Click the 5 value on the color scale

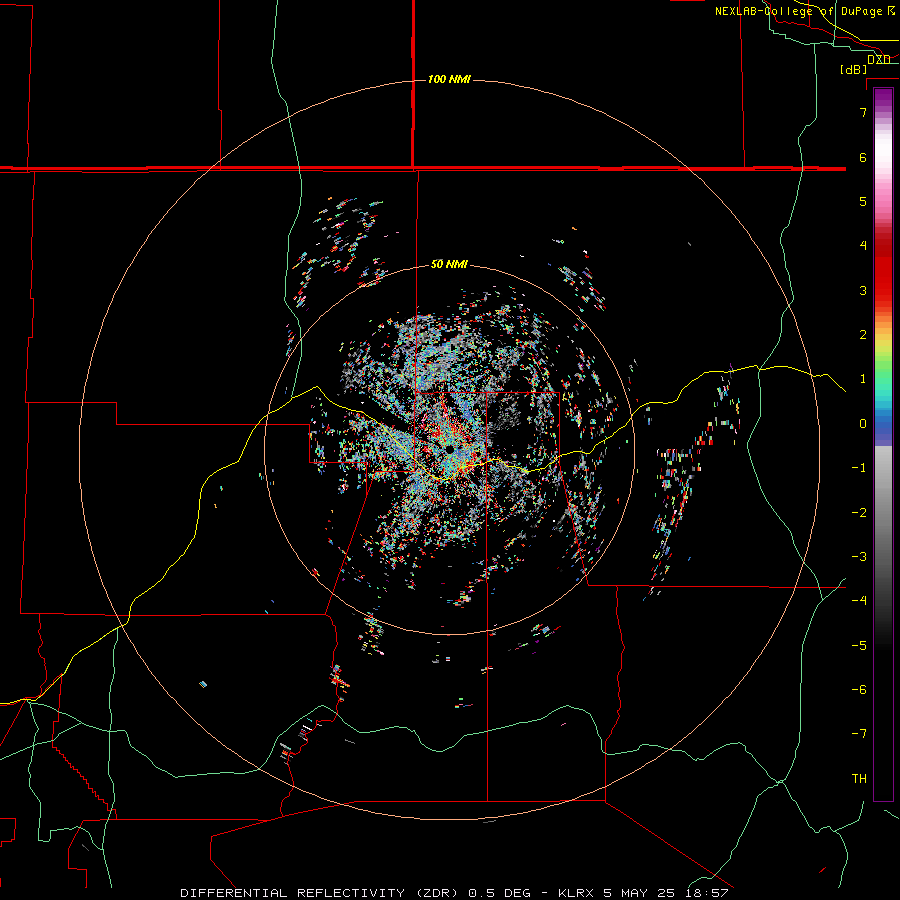863,201
